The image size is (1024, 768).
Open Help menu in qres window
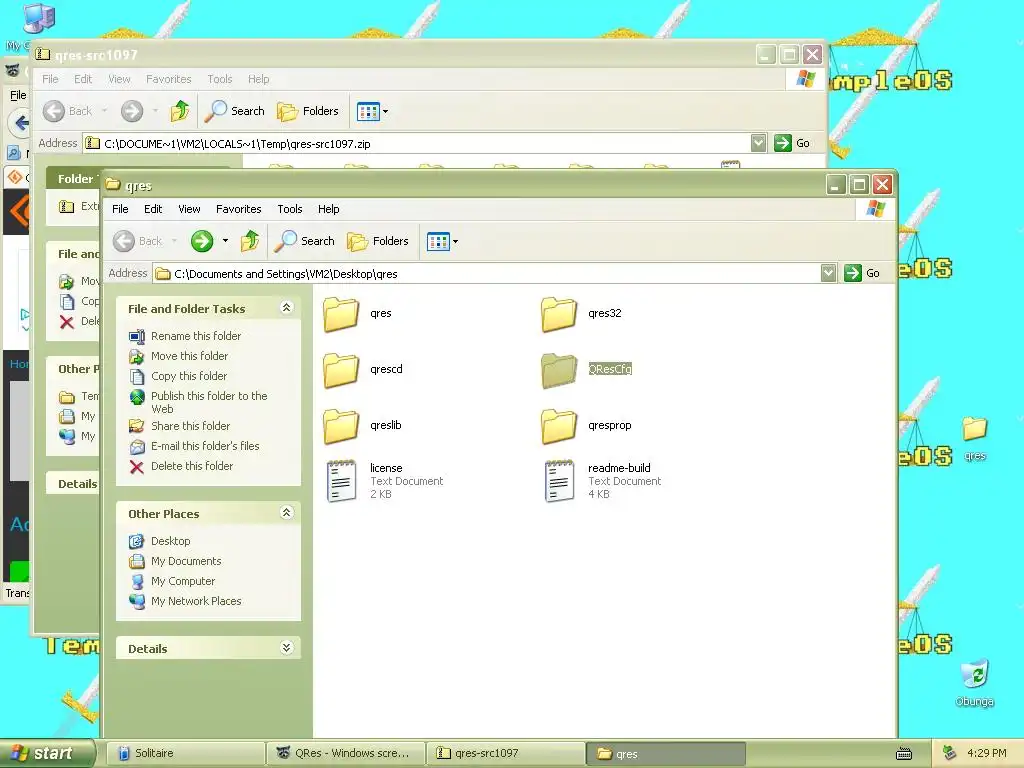click(x=328, y=209)
